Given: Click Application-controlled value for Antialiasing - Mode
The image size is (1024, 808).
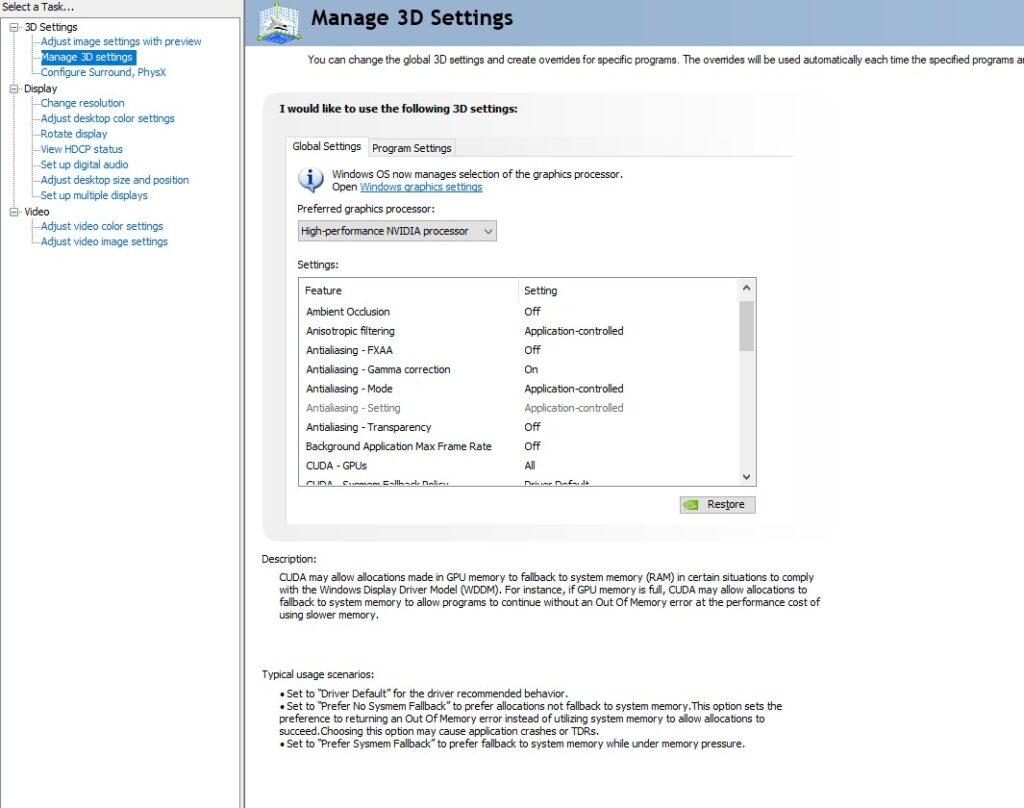Looking at the screenshot, I should (x=574, y=389).
